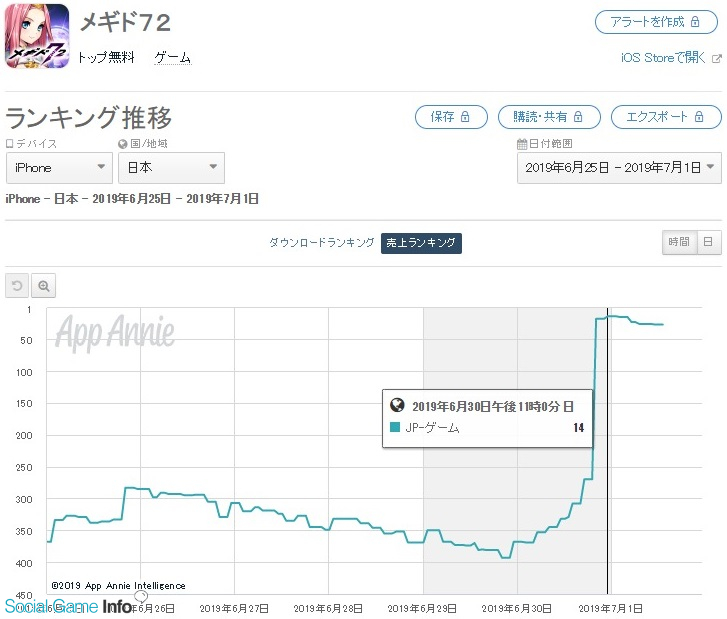Click the メギド72 app icon thumbnail
Screen dimensions: 727x619
pyautogui.click(x=37, y=36)
